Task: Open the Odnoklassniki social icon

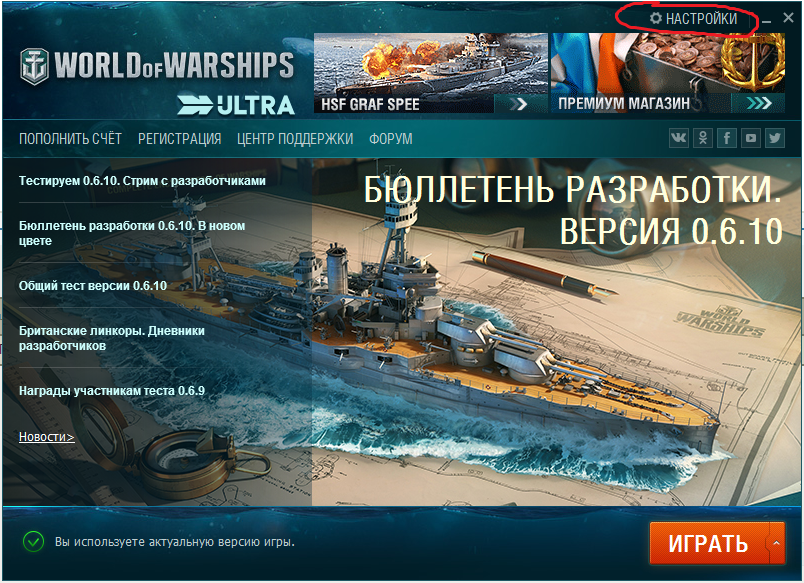Action: pyautogui.click(x=703, y=138)
